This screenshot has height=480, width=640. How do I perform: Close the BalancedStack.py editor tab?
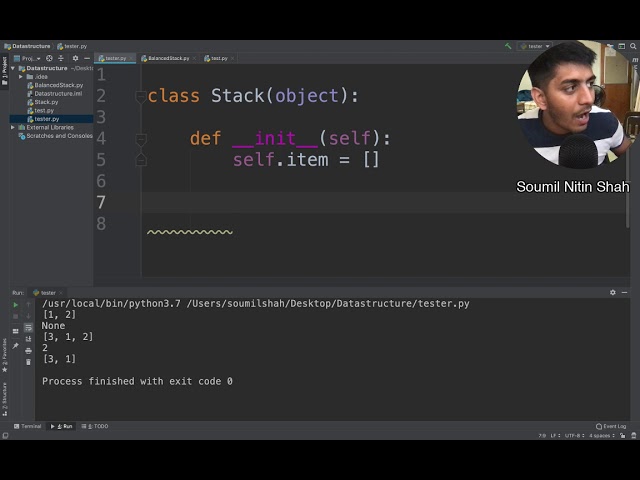pos(194,58)
